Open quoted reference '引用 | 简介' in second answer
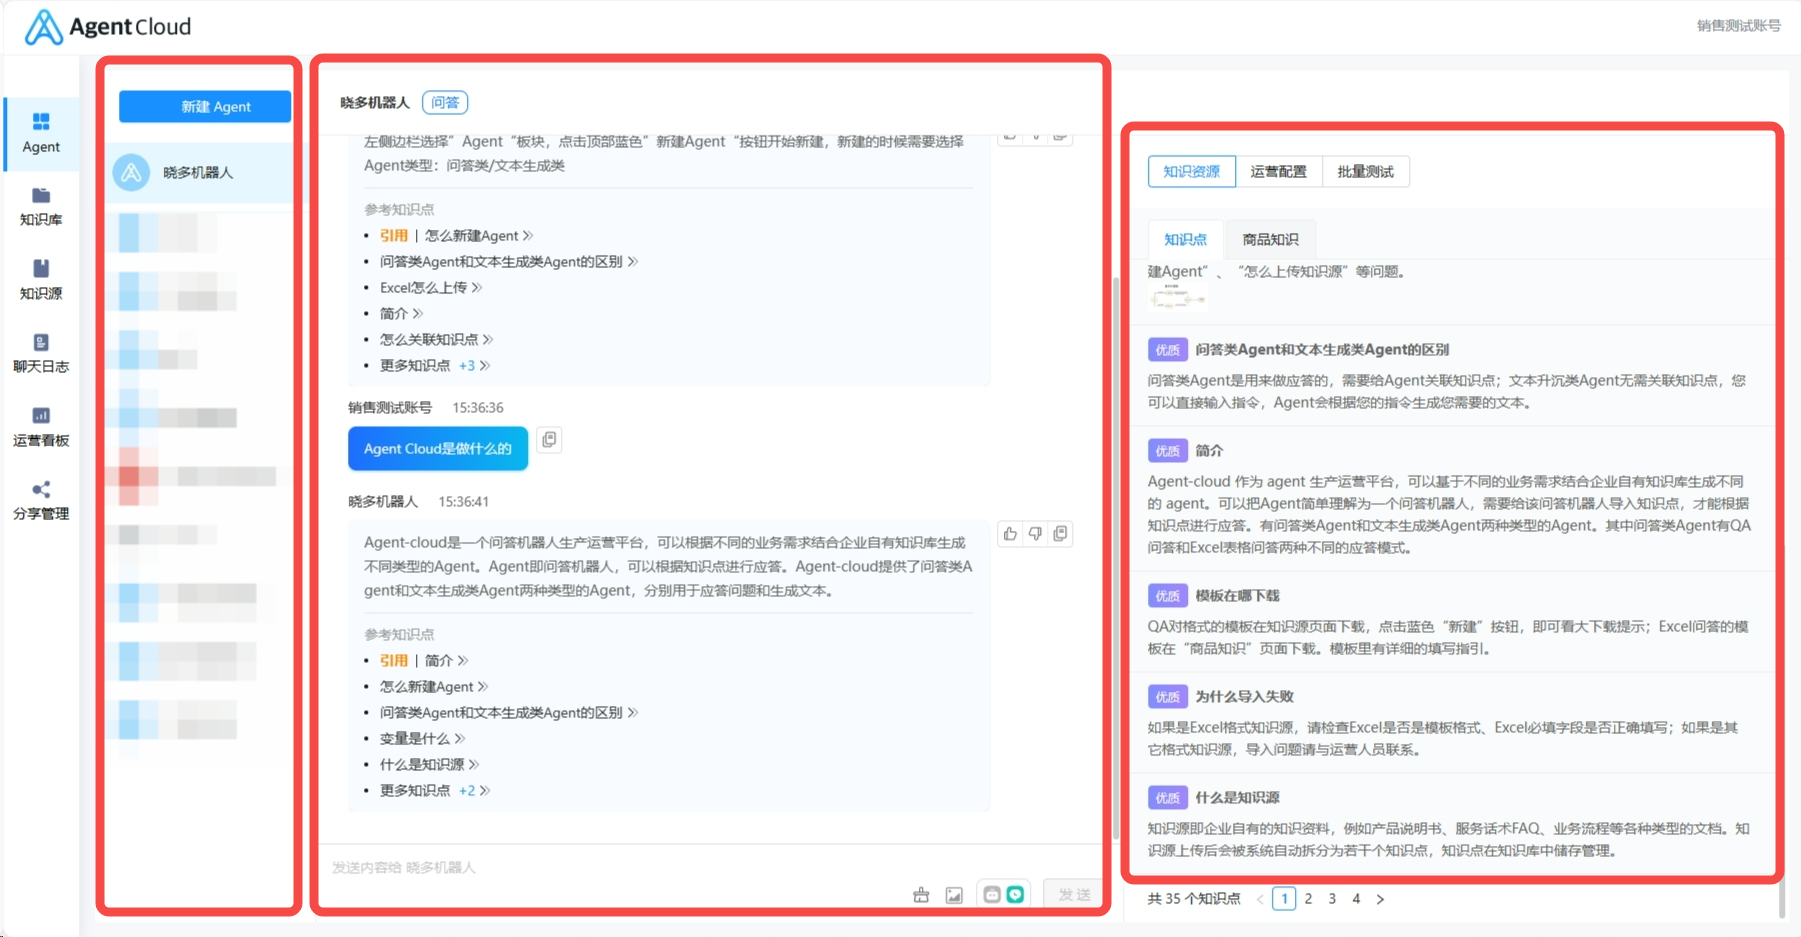 pyautogui.click(x=424, y=660)
